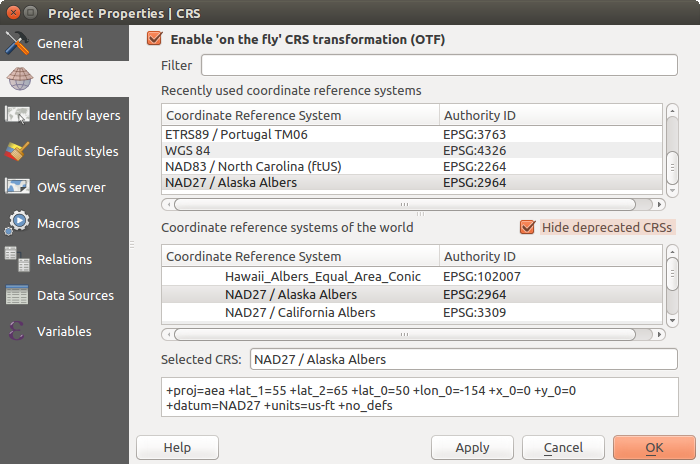Sort world list by Coordinate Reference System
Screen dimensions: 700x464
click(x=299, y=257)
